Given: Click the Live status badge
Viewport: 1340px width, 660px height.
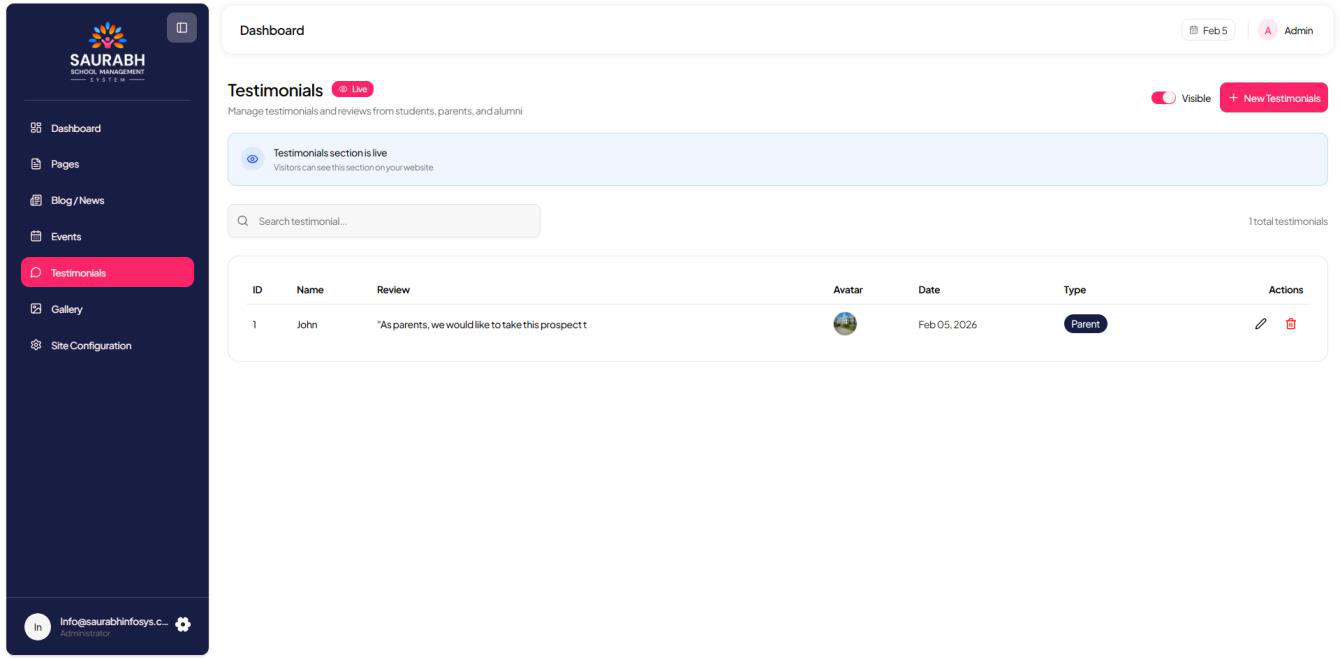Looking at the screenshot, I should [352, 89].
